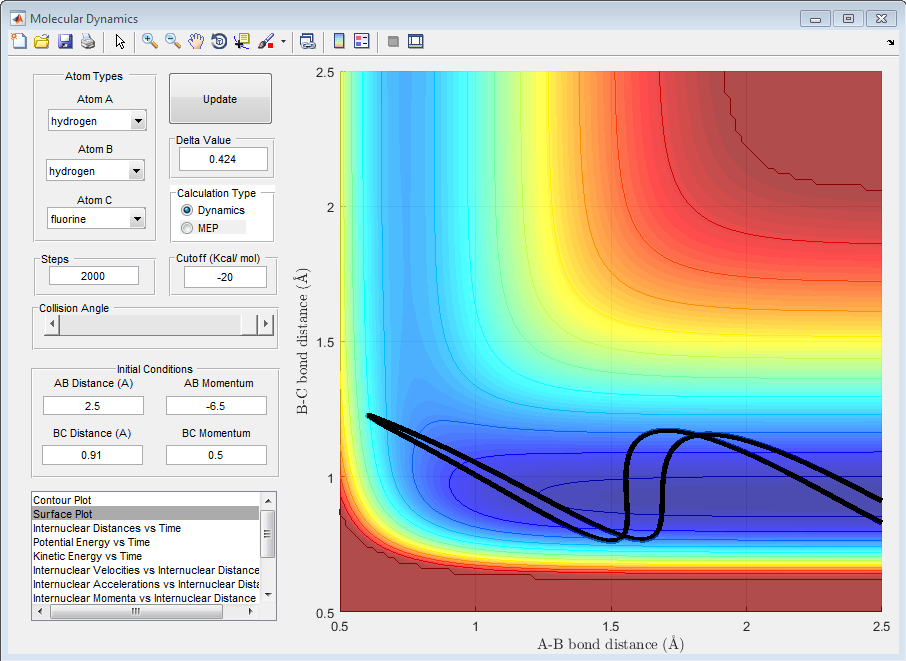Enable the Rotate 3D tool
Viewport: 906px width, 661px height.
(x=219, y=41)
